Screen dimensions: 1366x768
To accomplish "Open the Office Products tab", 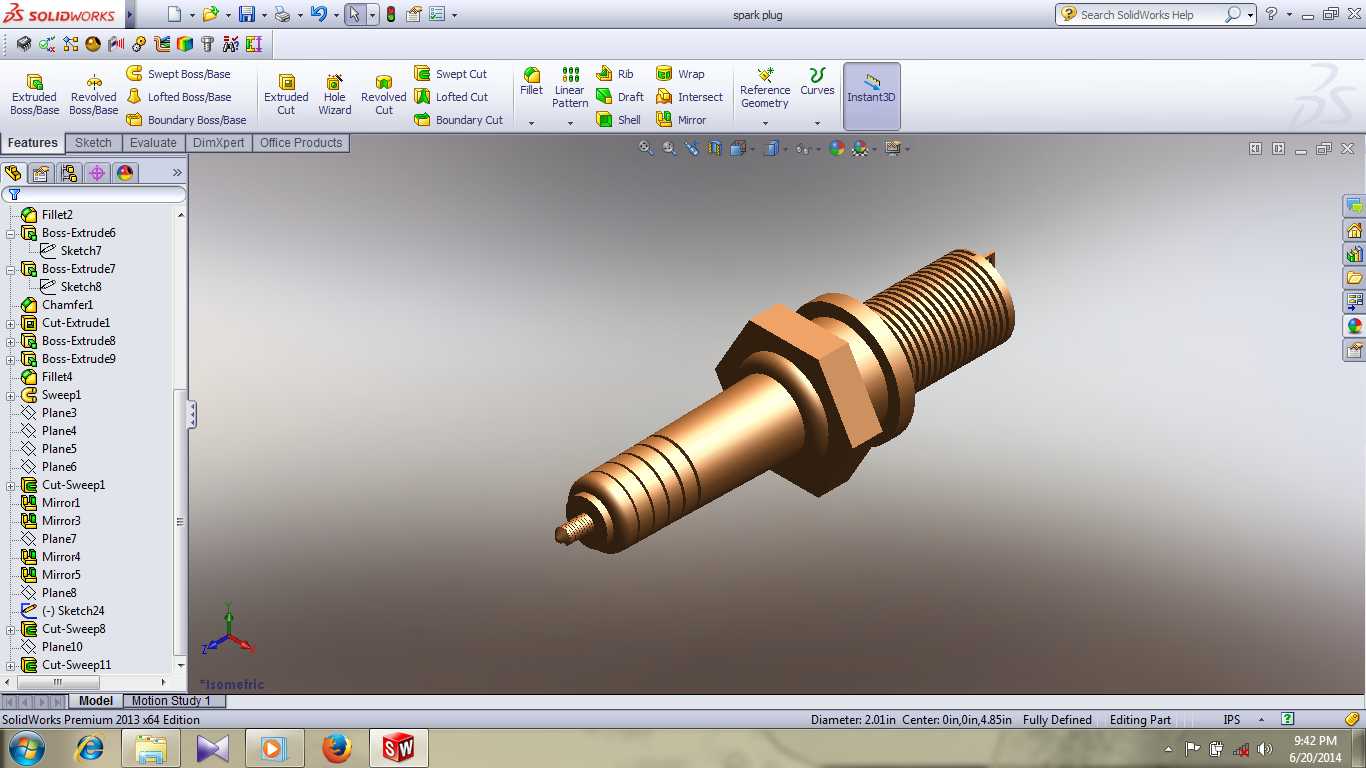I will [x=301, y=143].
